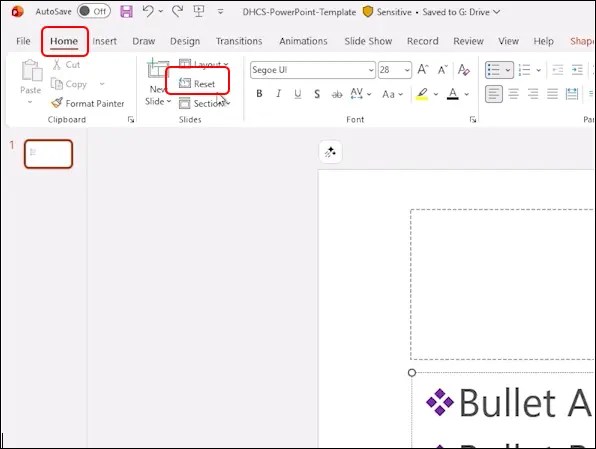Apply bullets to the text

[493, 70]
